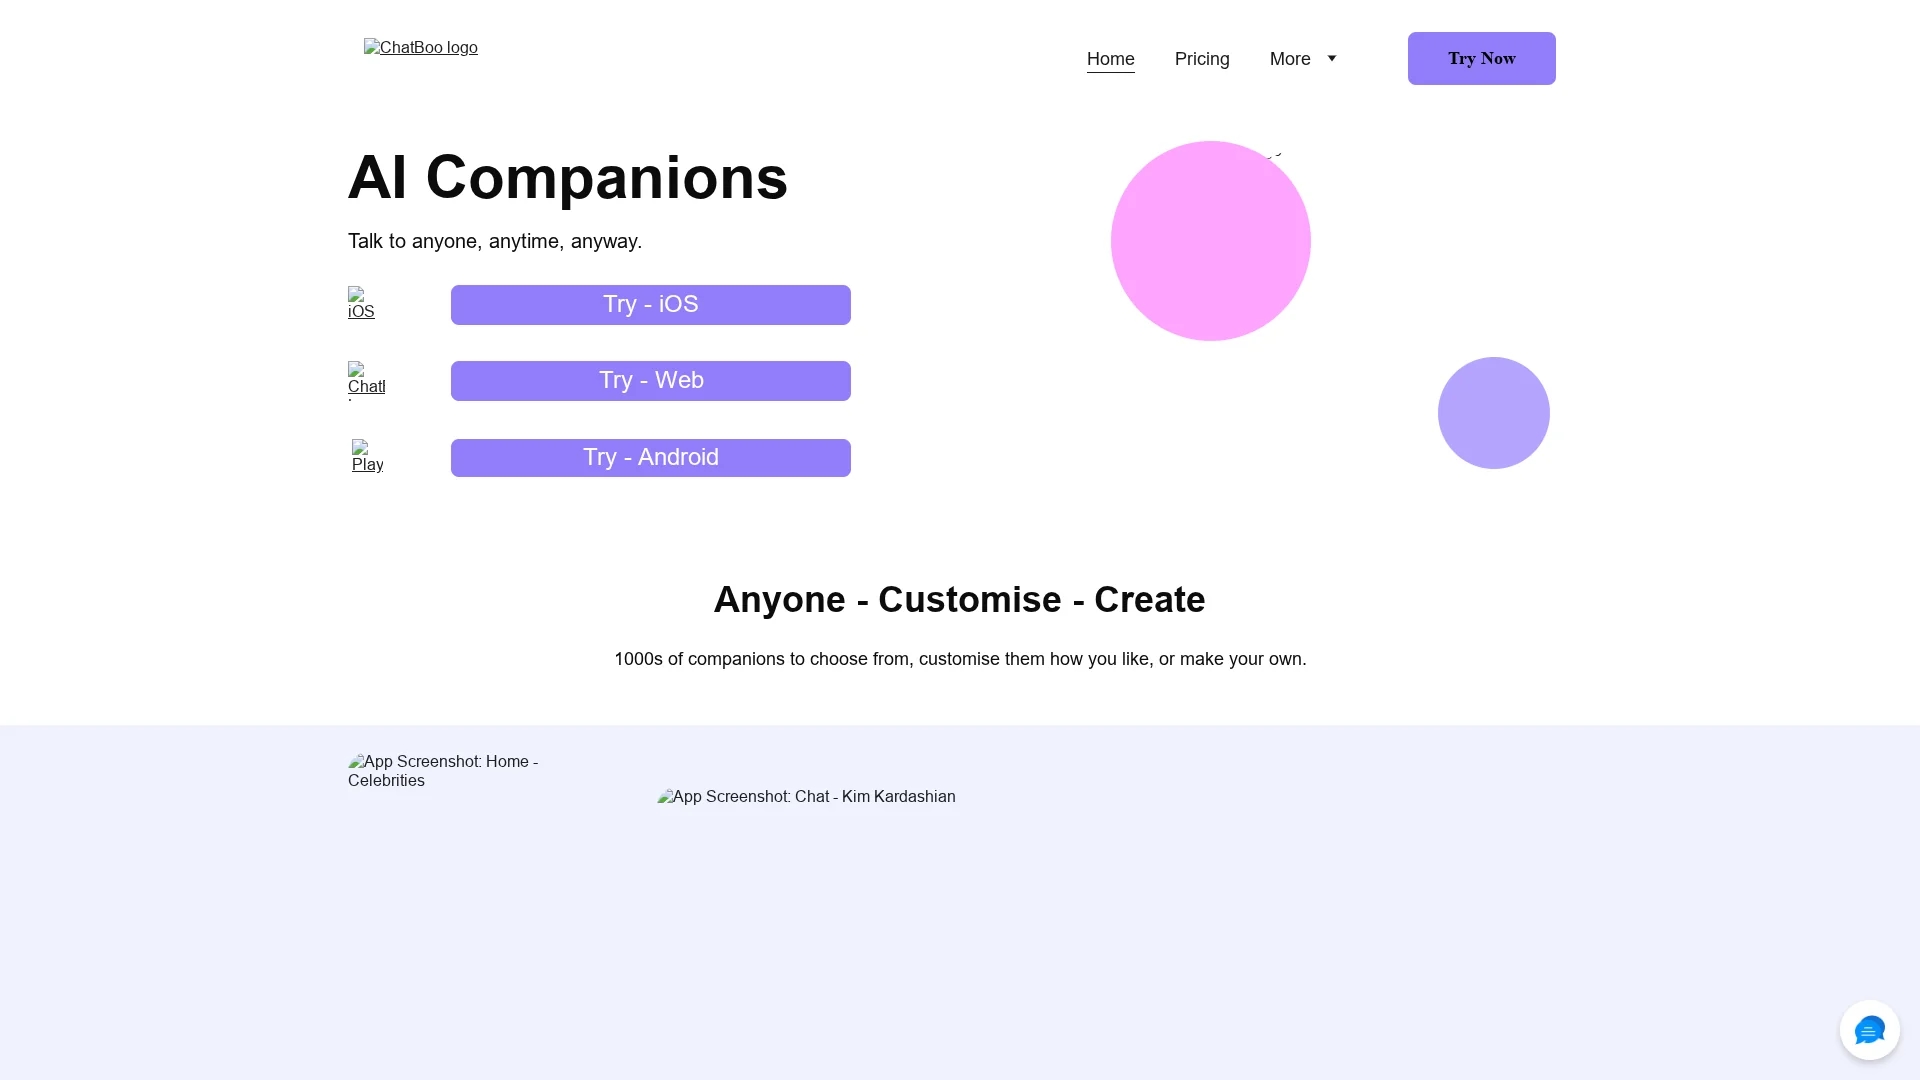Click the ChatBoo web icon beside Try - Web
The height and width of the screenshot is (1080, 1920).
click(x=366, y=380)
